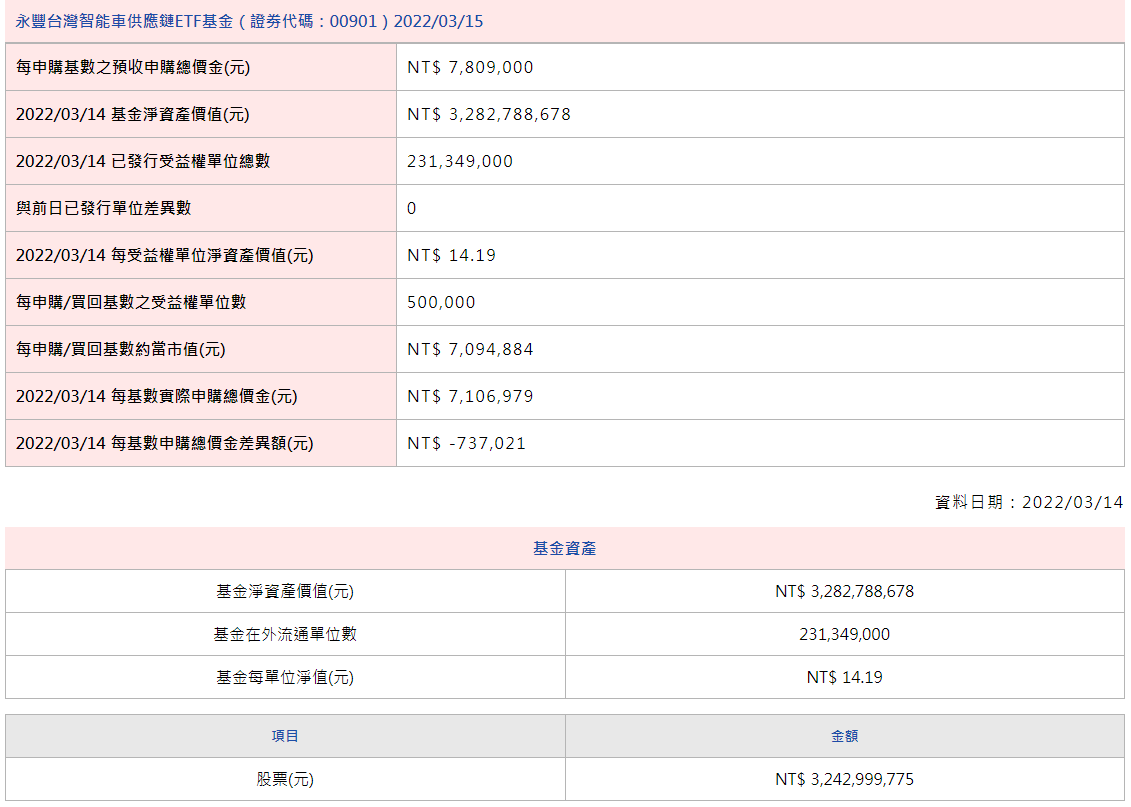Screen dimensions: 1131x807
Task: Click the 基金每單位淨值(元) cell
Action: tap(285, 677)
